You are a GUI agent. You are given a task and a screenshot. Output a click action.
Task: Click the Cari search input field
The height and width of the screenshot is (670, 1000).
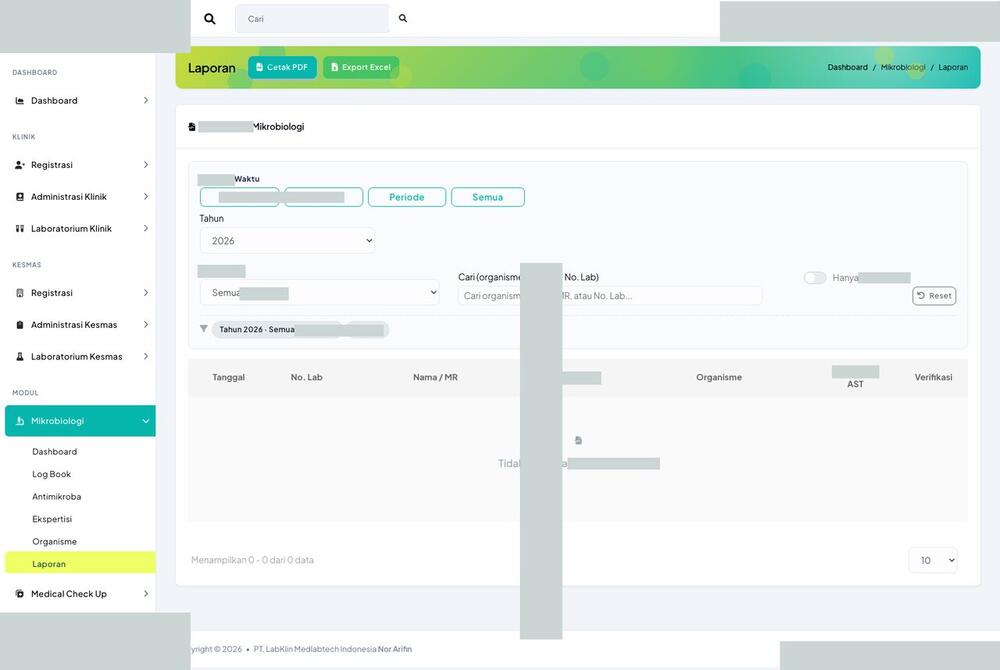[x=312, y=18]
